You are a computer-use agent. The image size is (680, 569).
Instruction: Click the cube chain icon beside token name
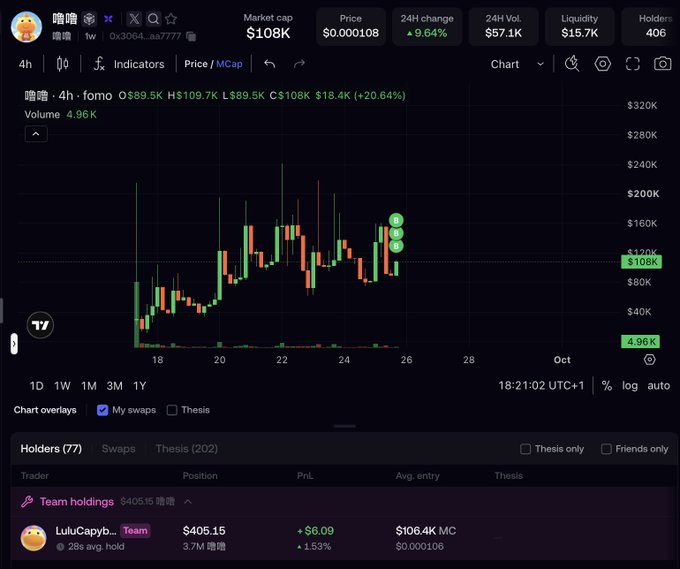89,19
